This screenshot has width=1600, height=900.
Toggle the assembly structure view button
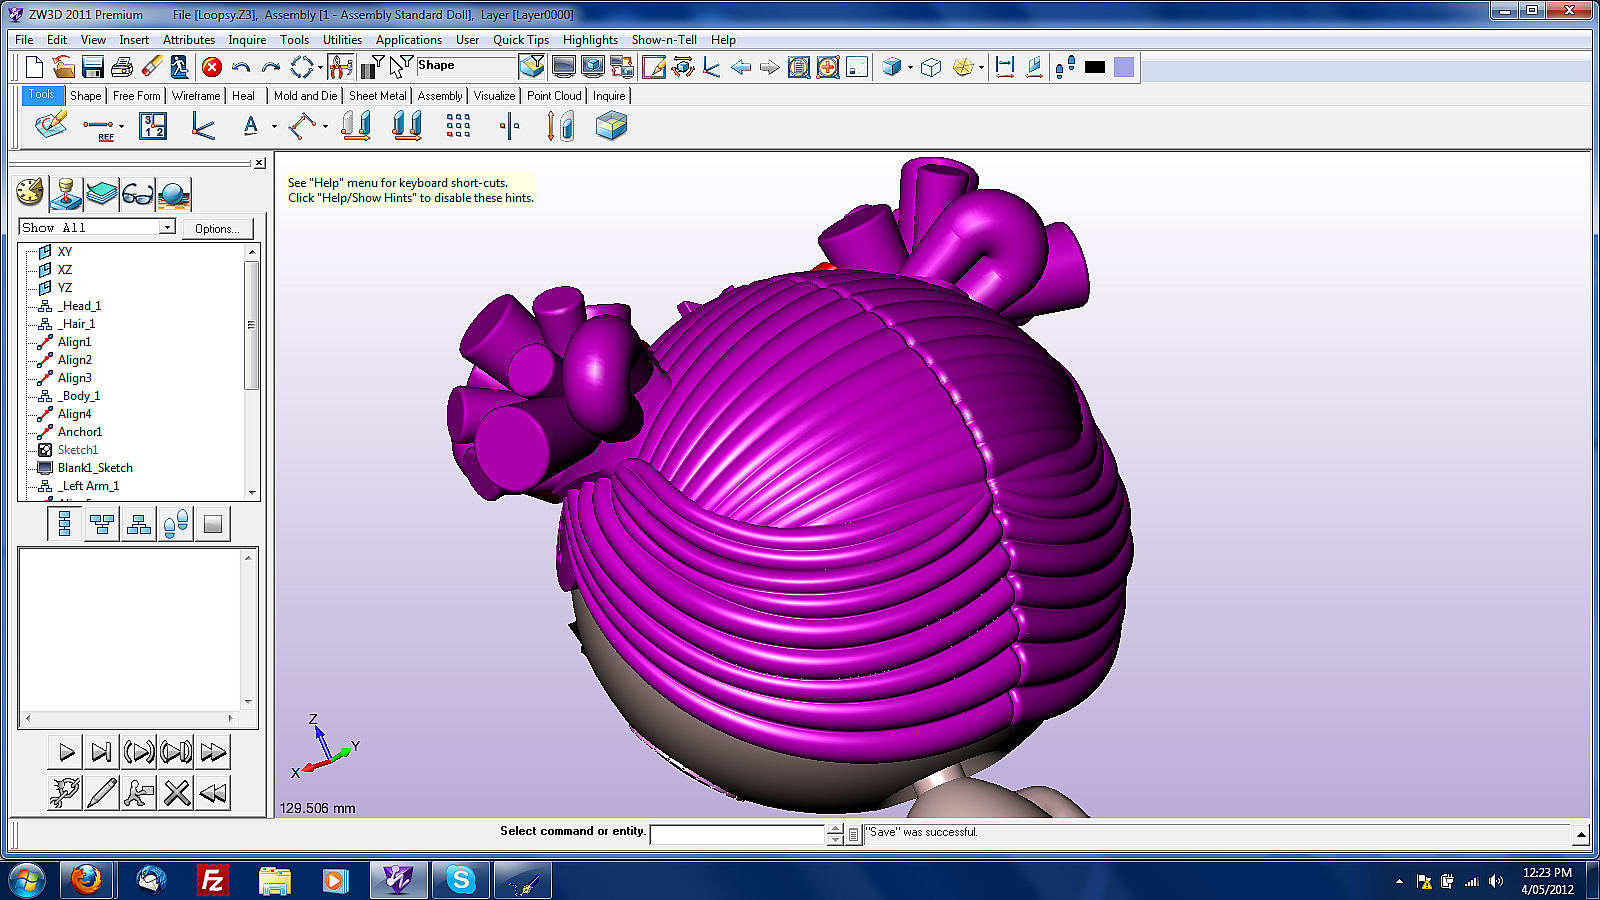[x=139, y=524]
